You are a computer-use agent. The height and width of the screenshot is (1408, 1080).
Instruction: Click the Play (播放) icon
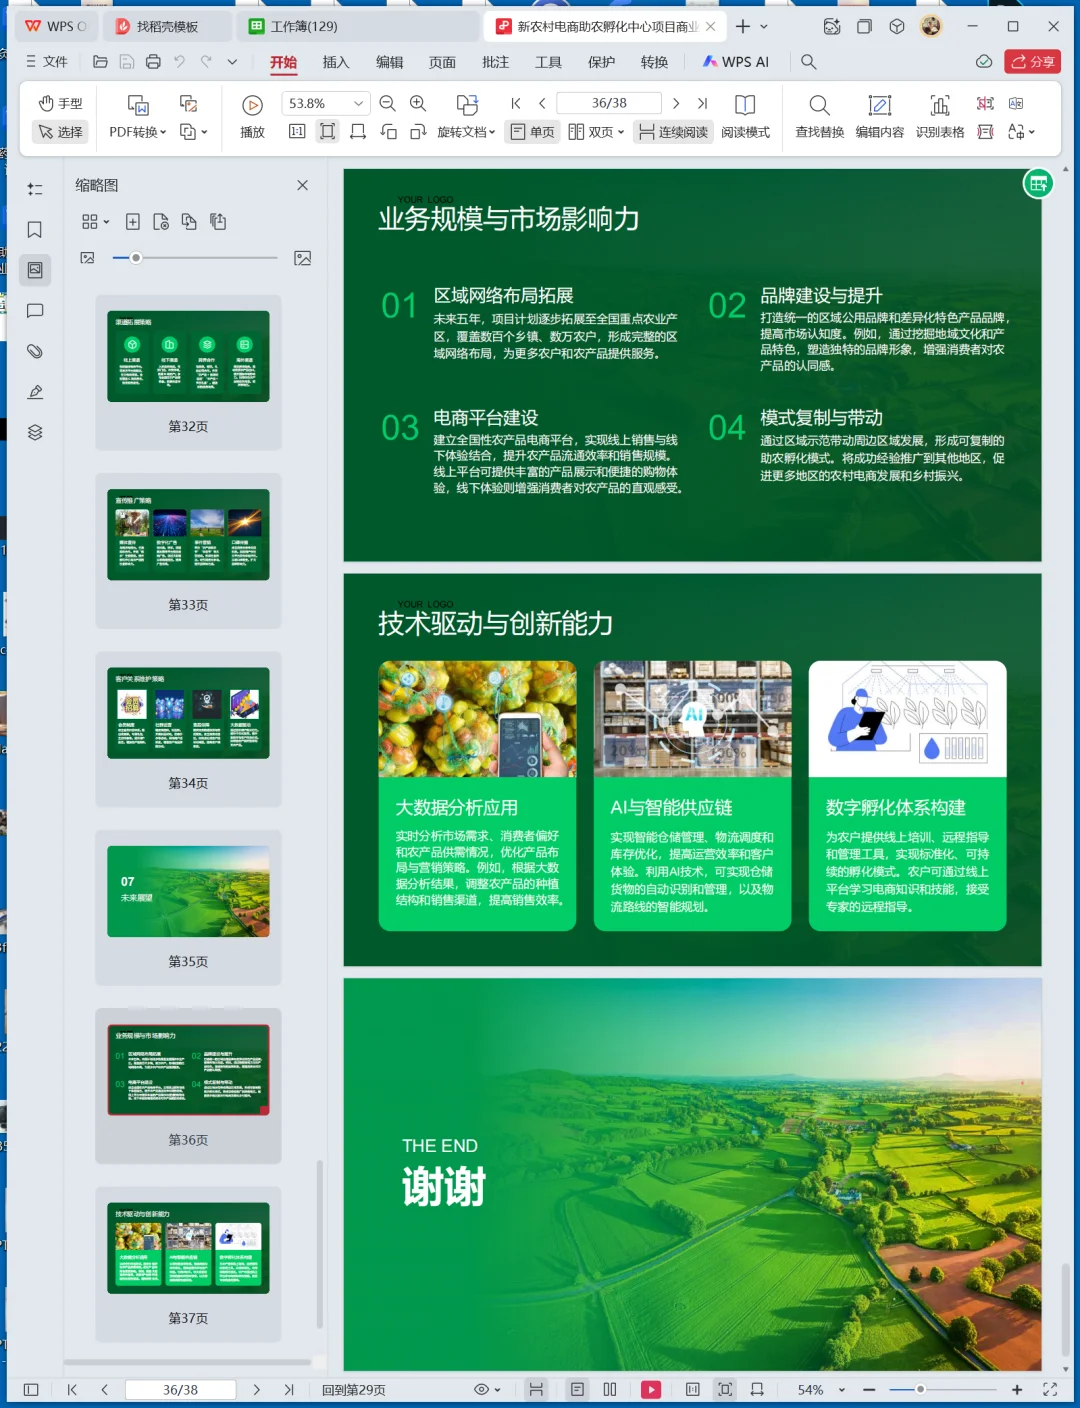(252, 105)
